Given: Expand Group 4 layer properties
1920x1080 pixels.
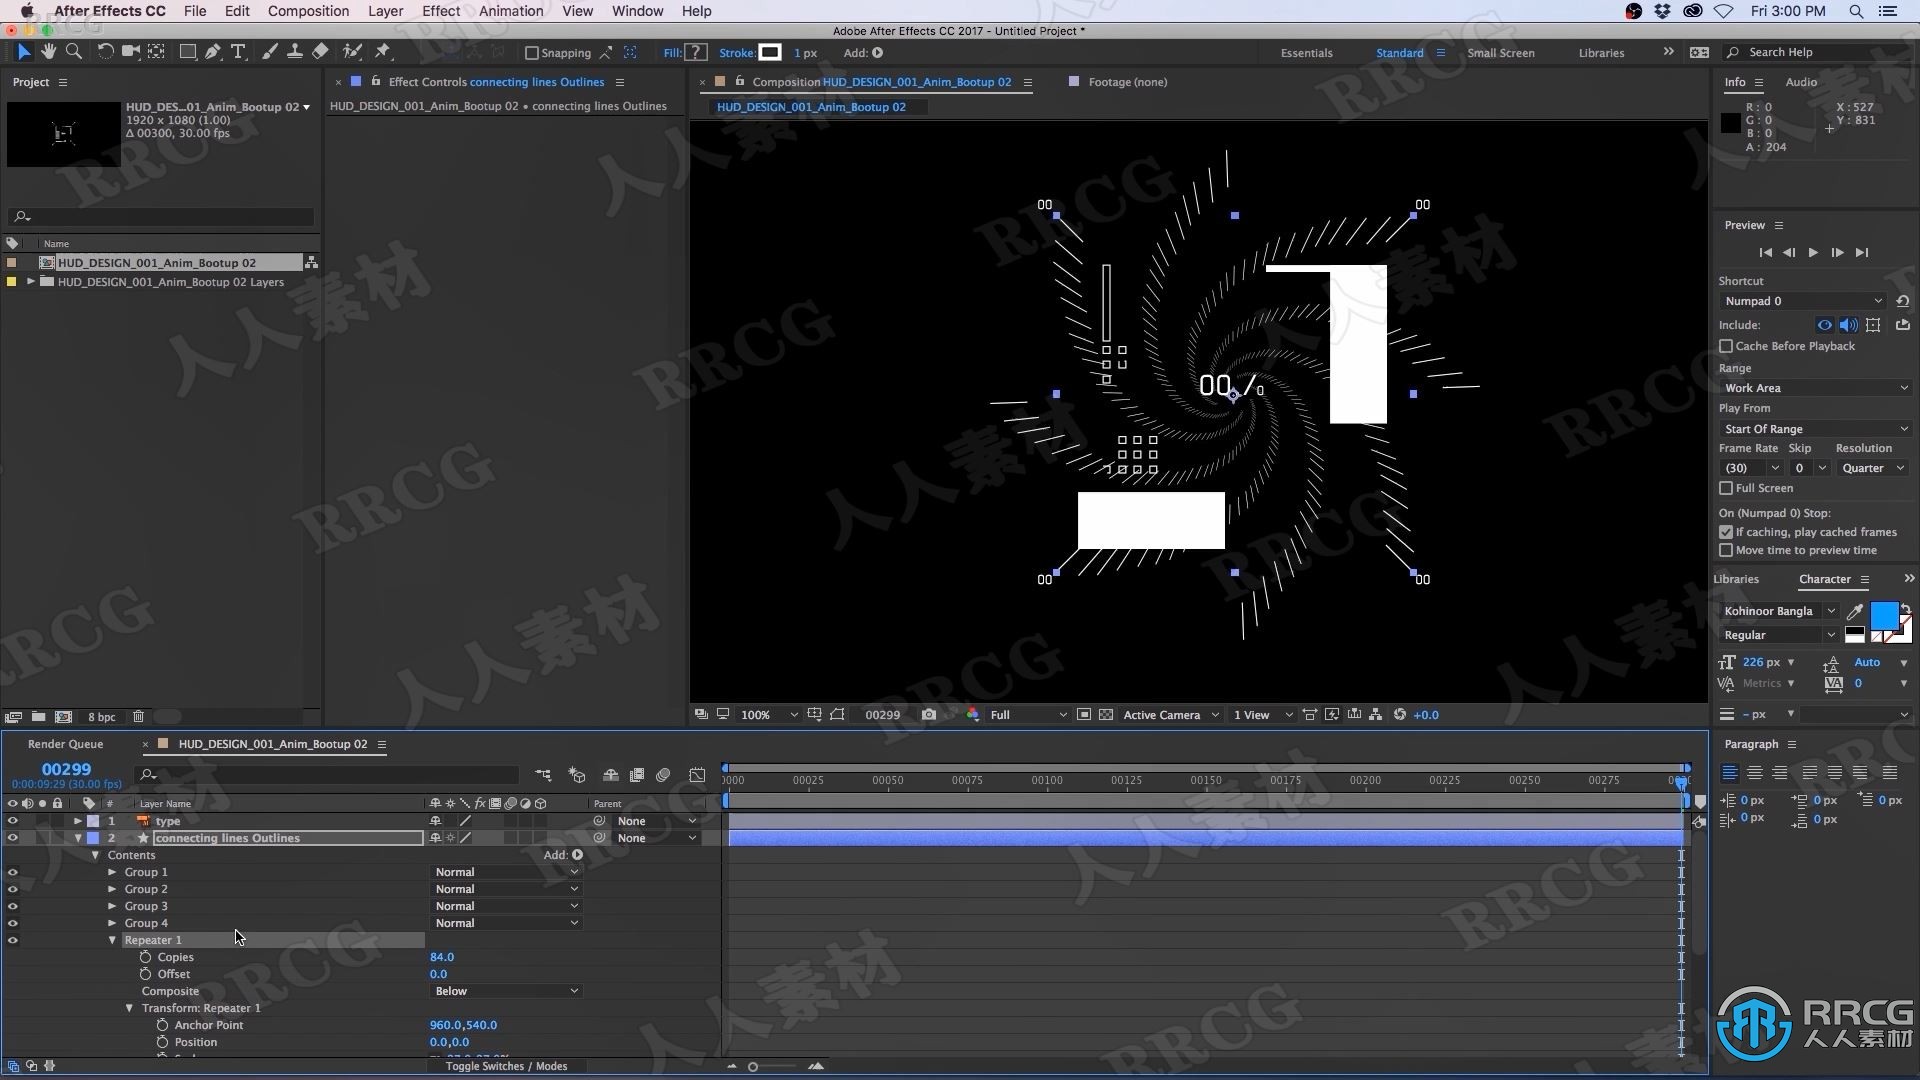Looking at the screenshot, I should (x=112, y=922).
